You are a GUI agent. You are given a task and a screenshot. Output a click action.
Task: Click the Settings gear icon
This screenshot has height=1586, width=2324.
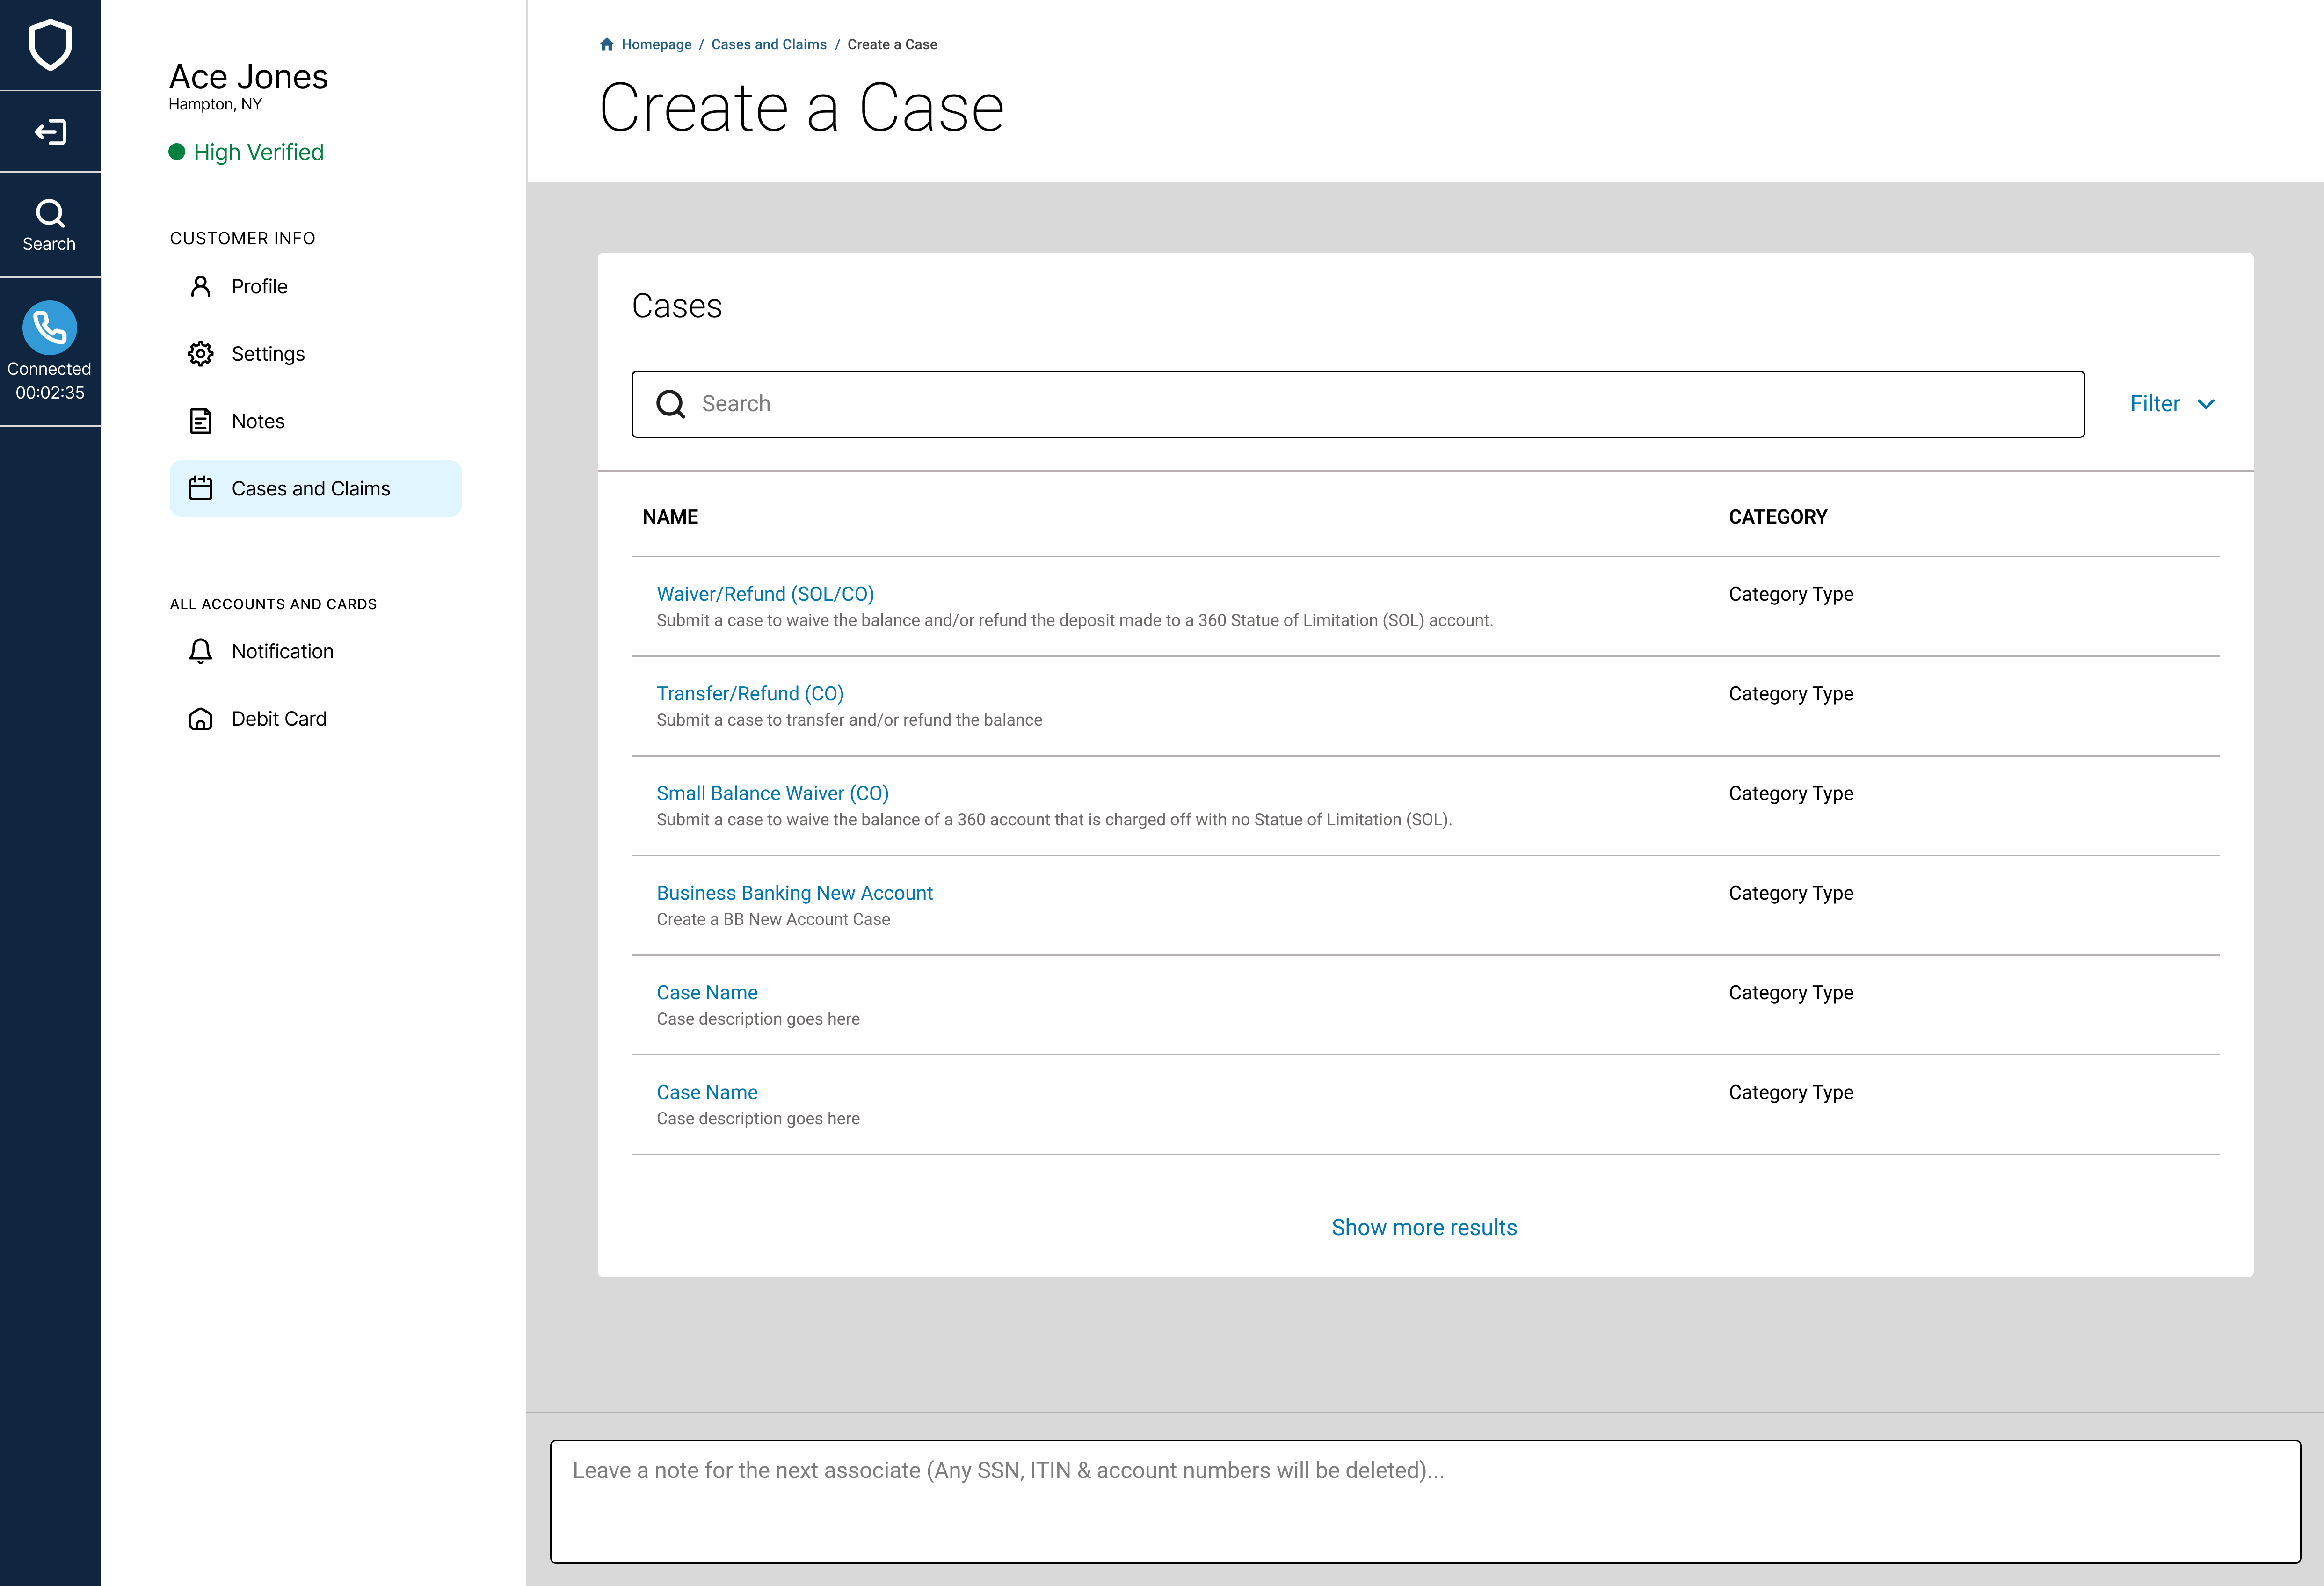tap(200, 354)
